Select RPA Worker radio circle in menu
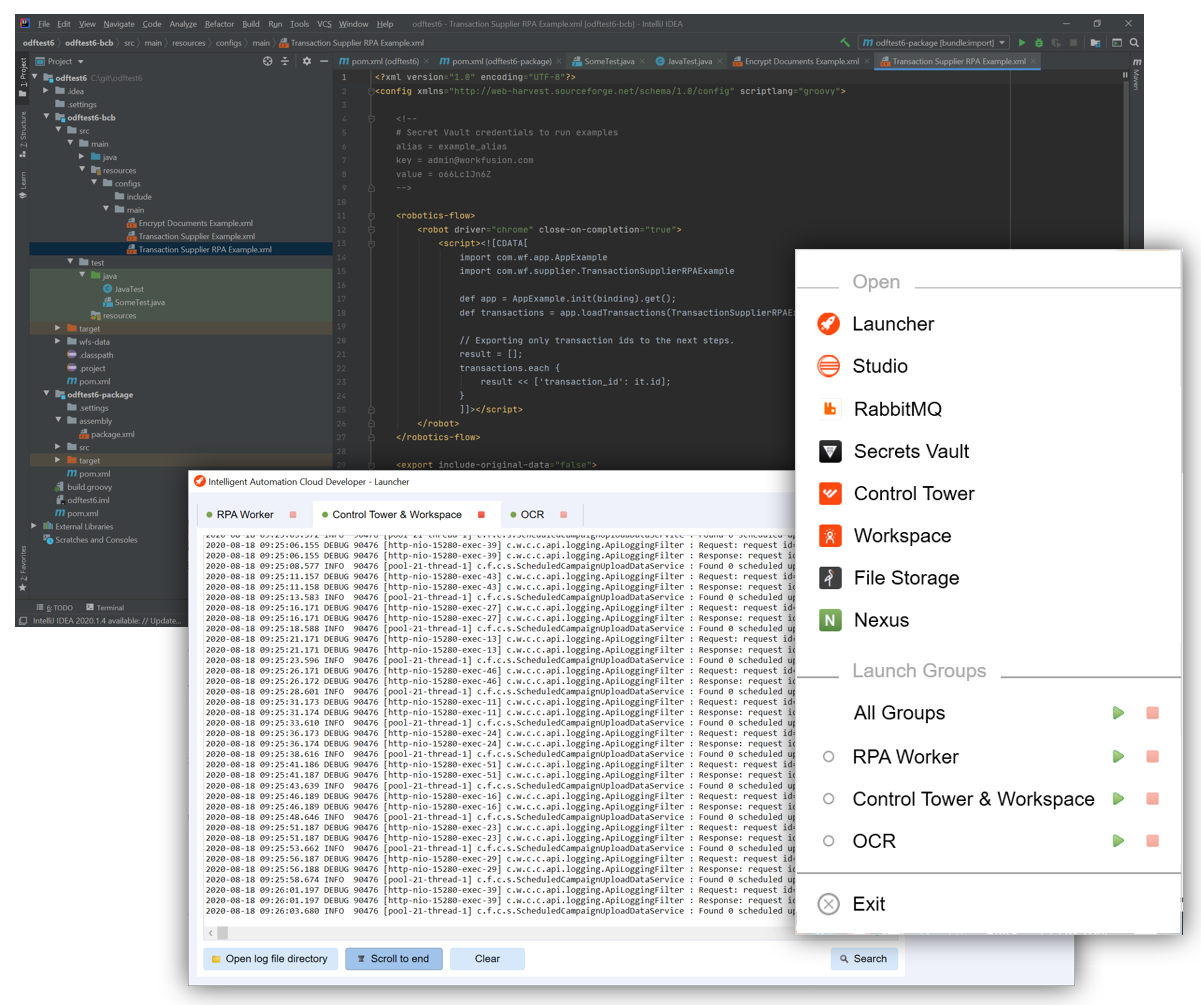 828,757
